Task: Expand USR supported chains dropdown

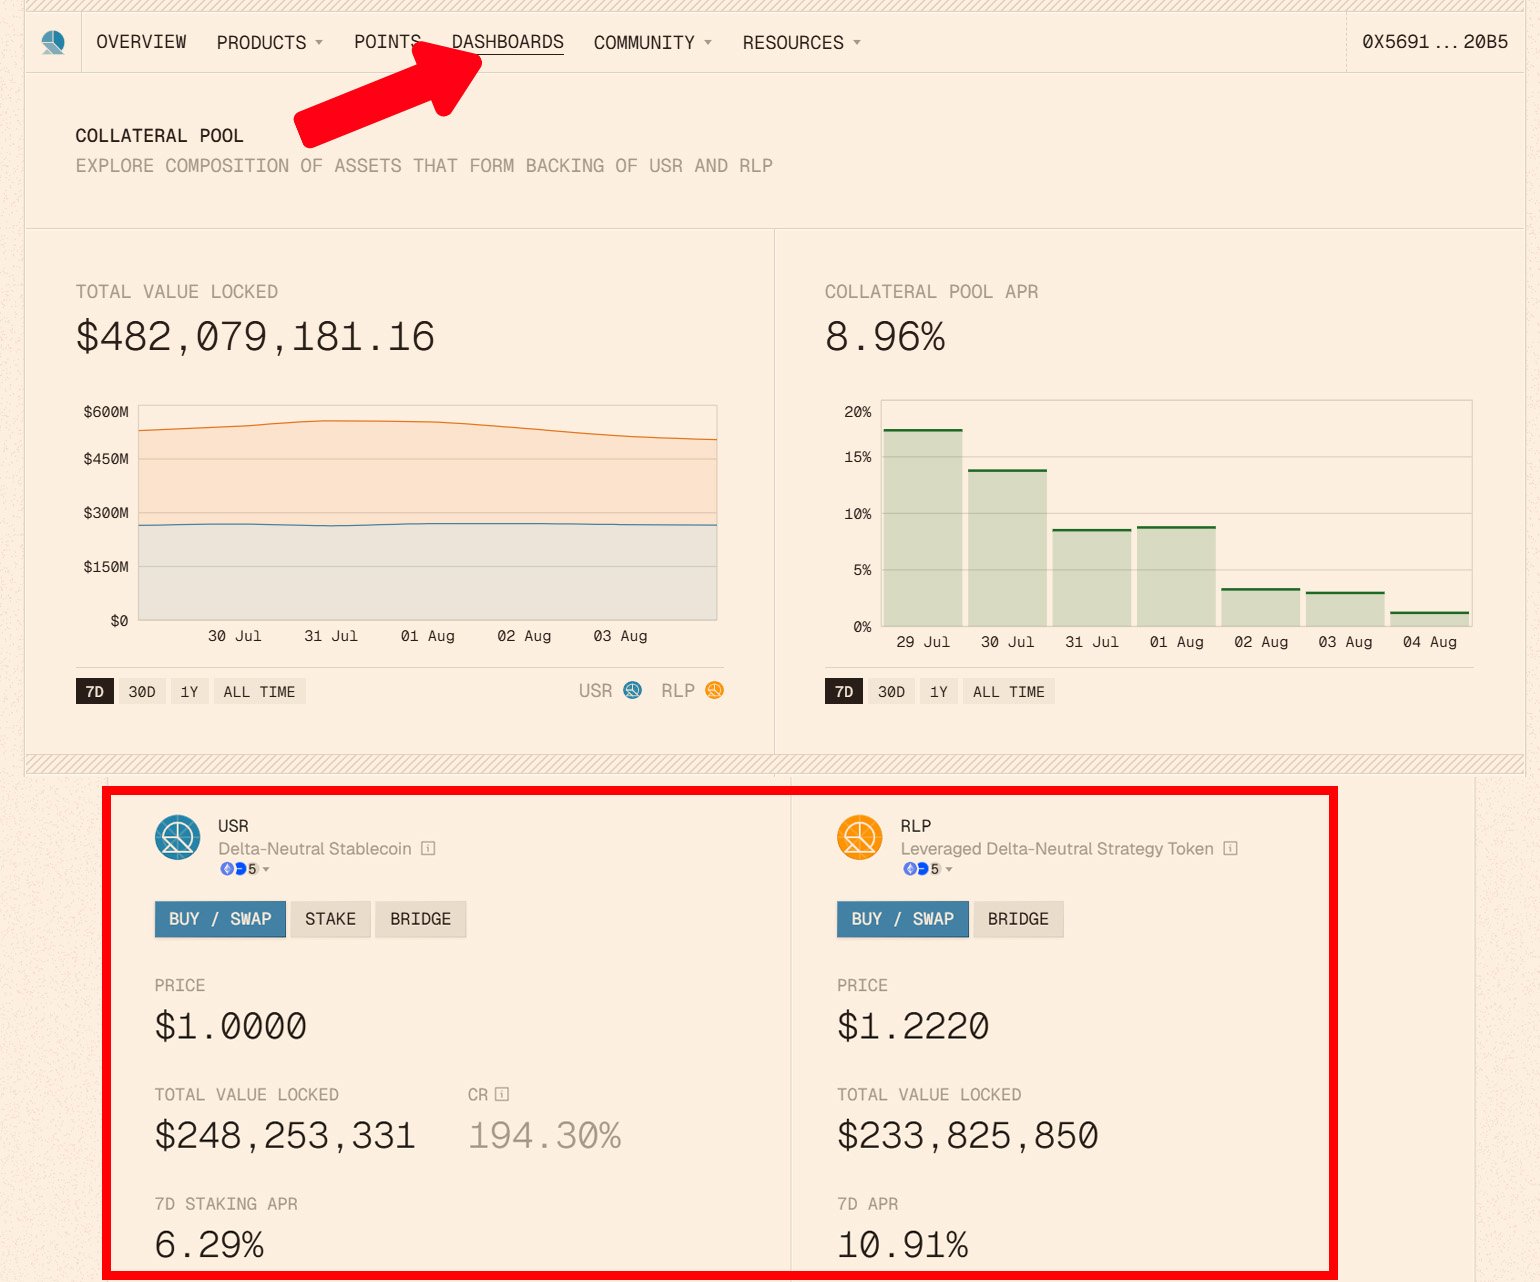Action: pyautogui.click(x=246, y=869)
